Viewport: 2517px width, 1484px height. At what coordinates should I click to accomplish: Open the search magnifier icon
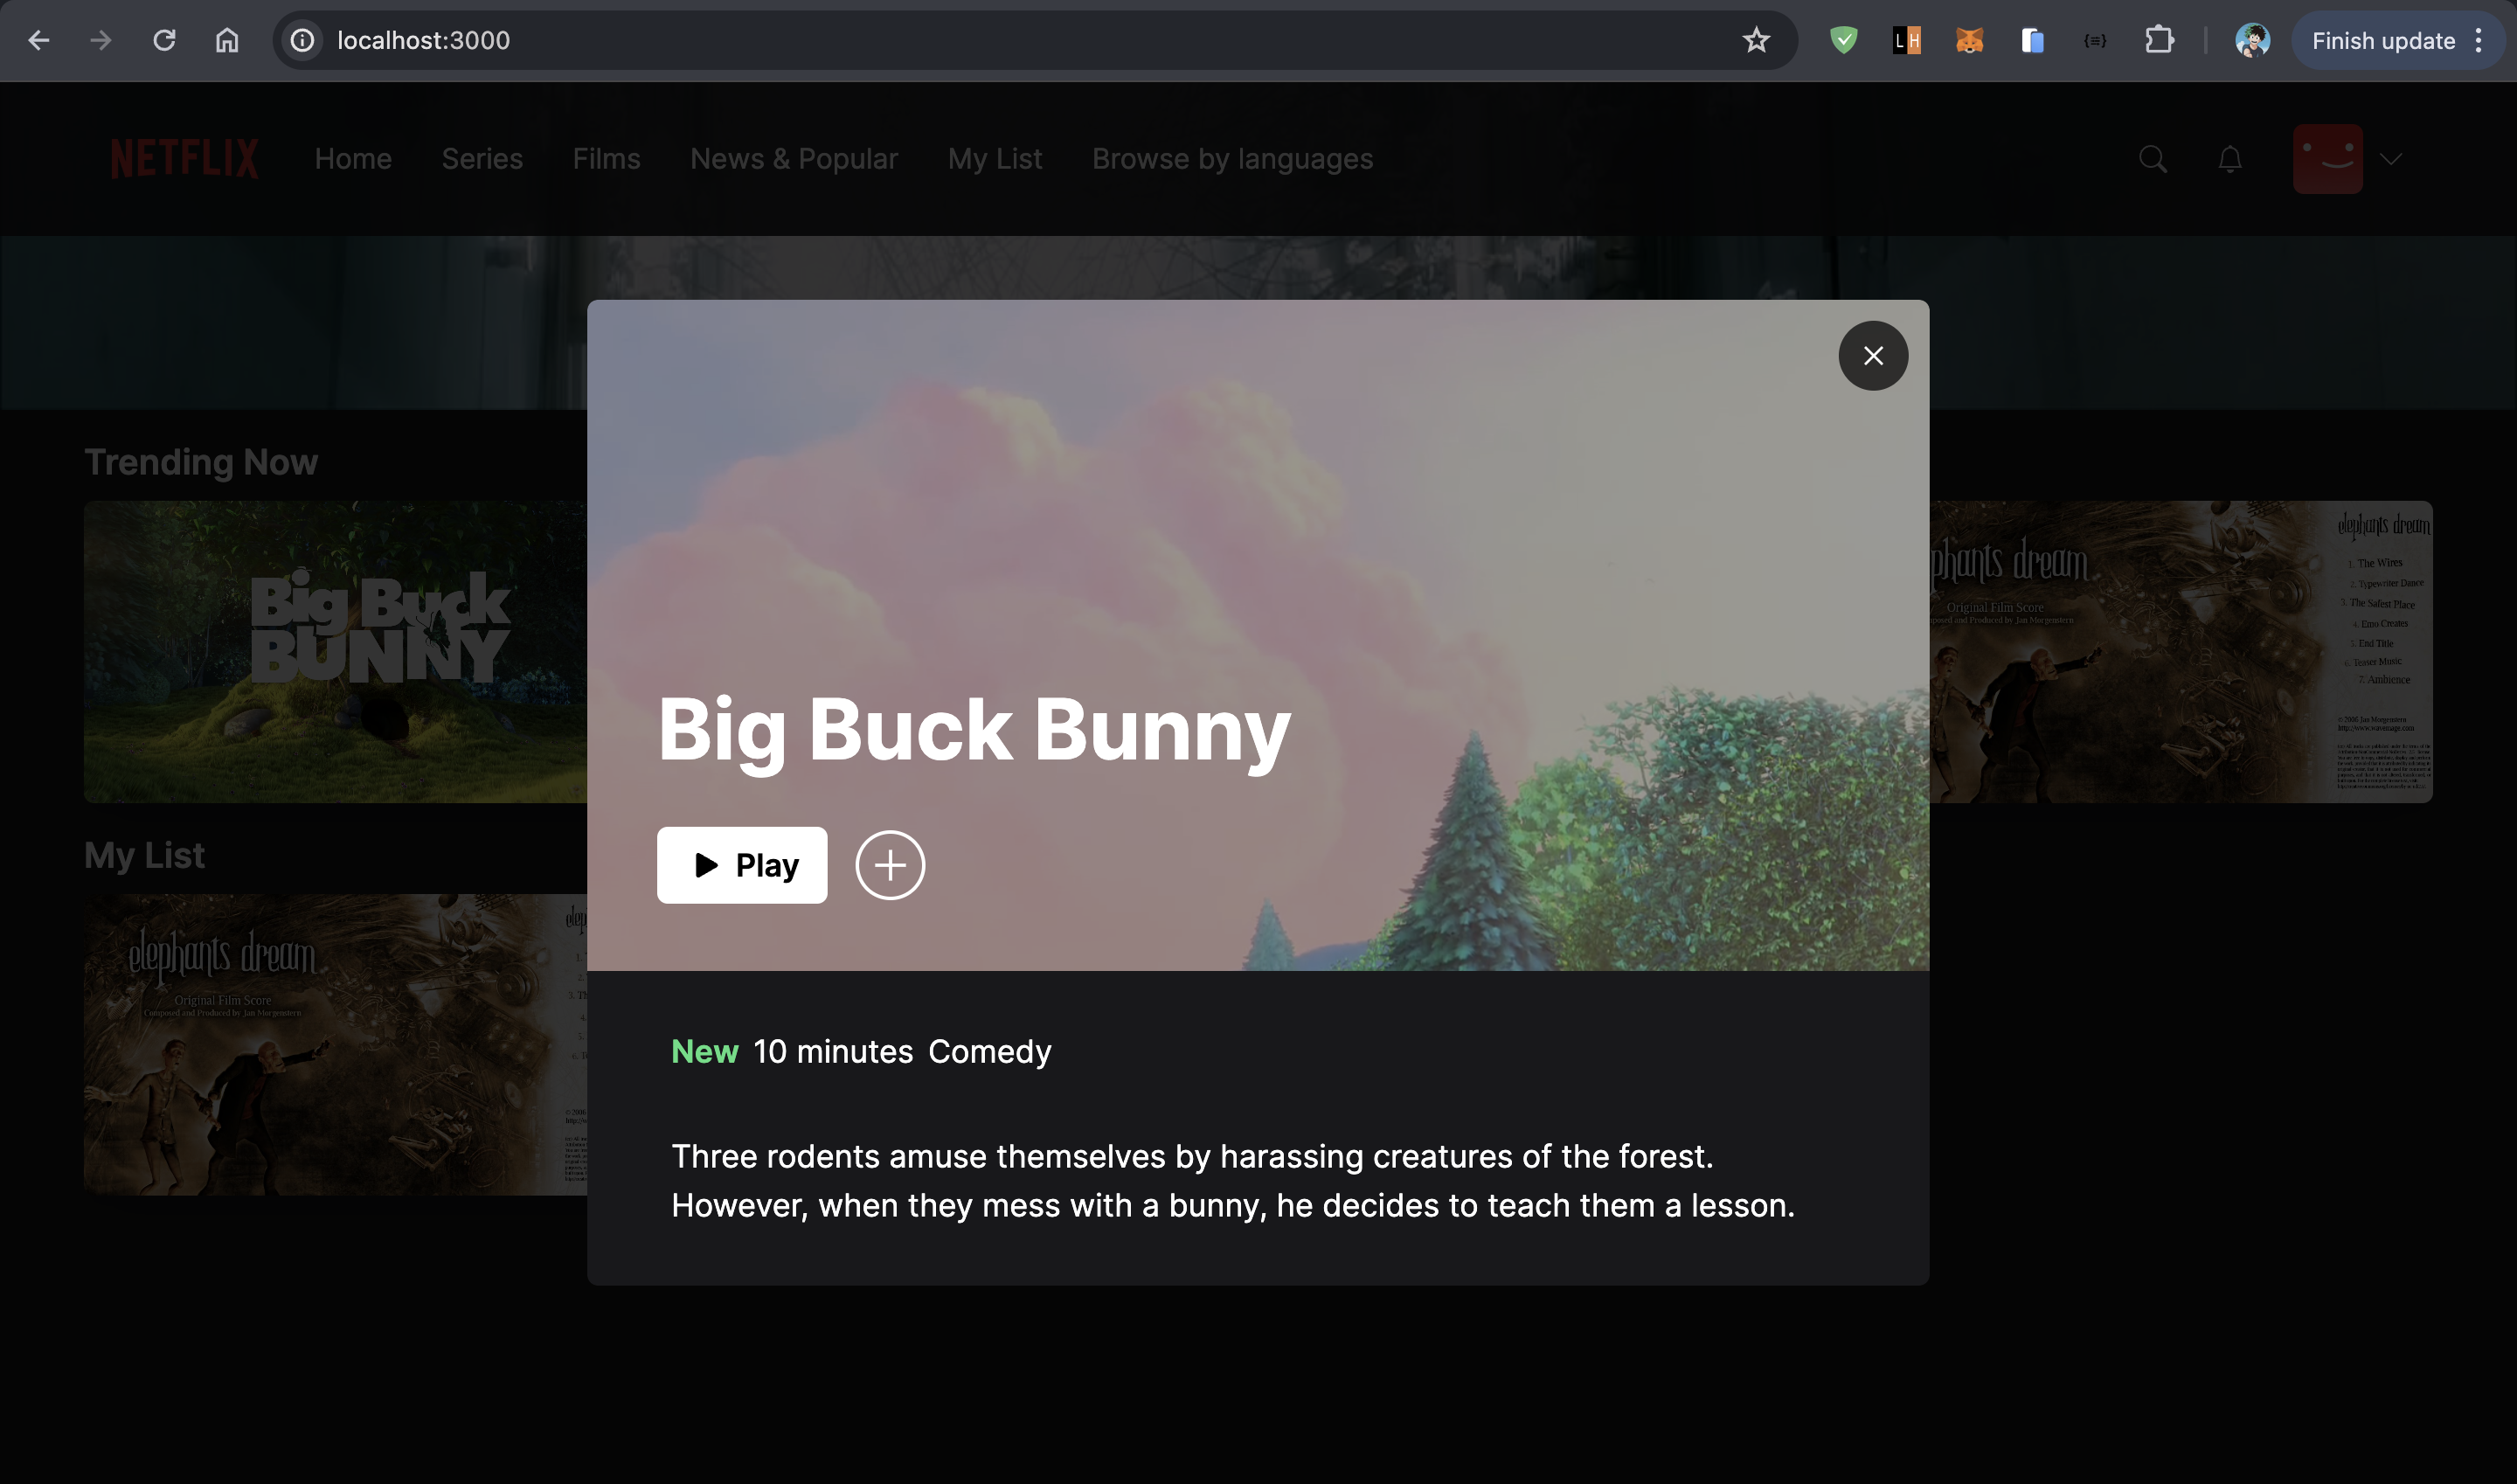[x=2152, y=159]
